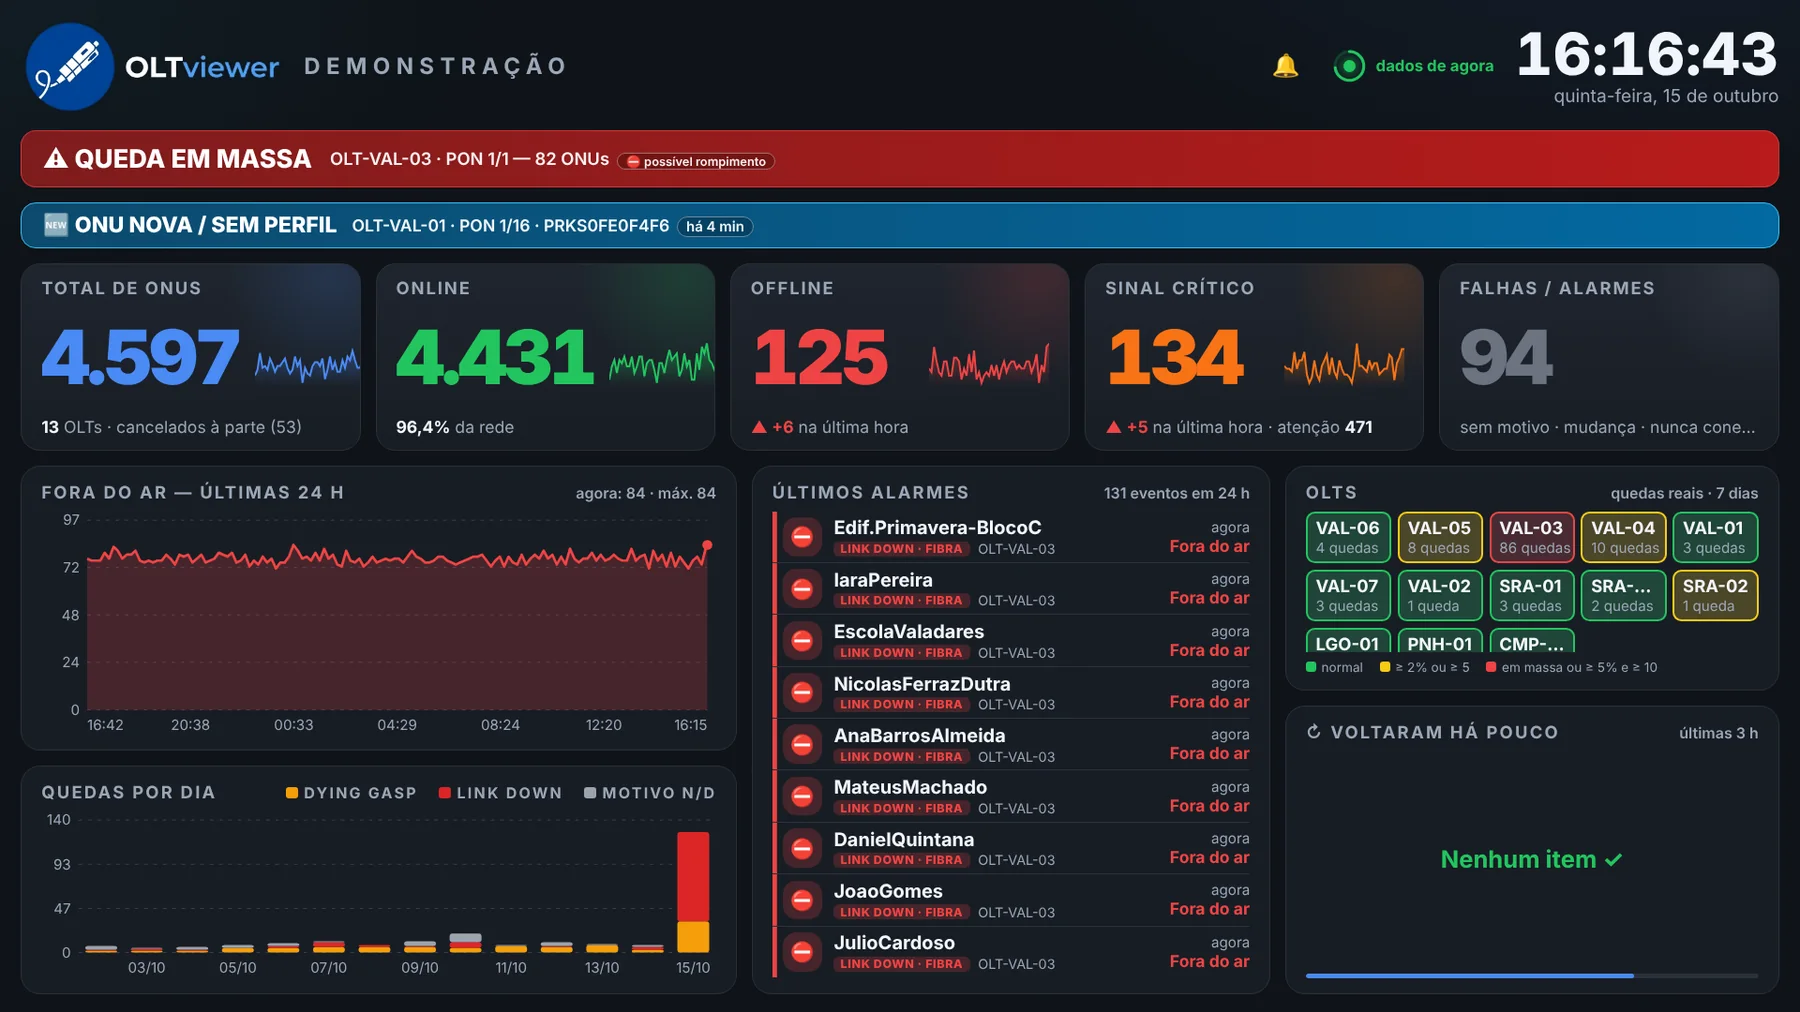The width and height of the screenshot is (1800, 1012).
Task: Toggle the Dying Gasp legend series
Action: (351, 793)
